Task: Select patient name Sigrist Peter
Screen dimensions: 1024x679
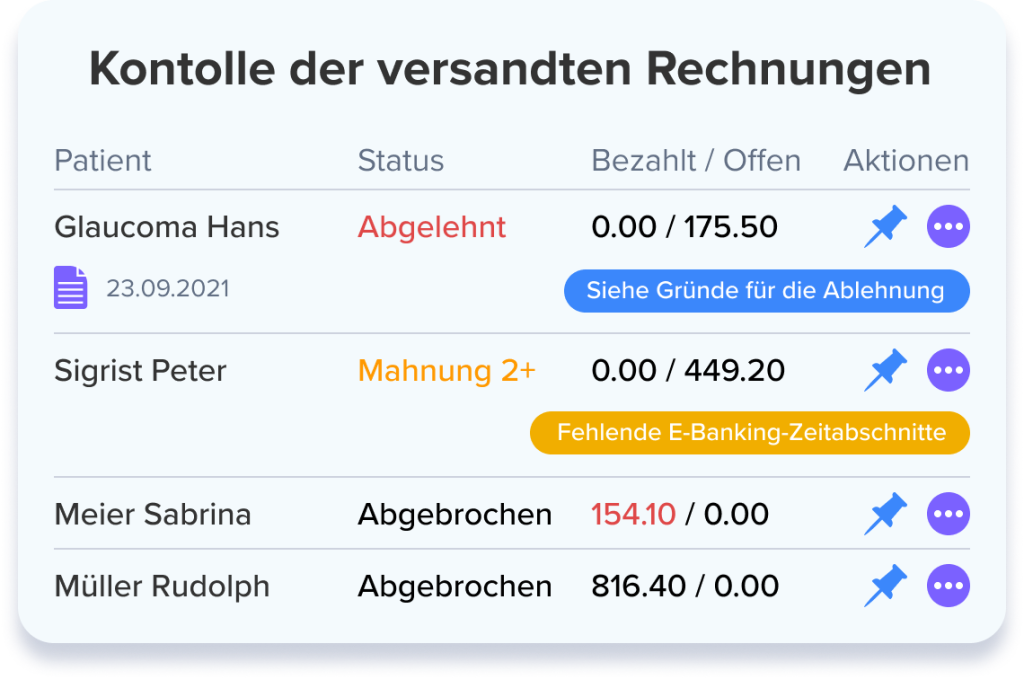Action: click(140, 371)
